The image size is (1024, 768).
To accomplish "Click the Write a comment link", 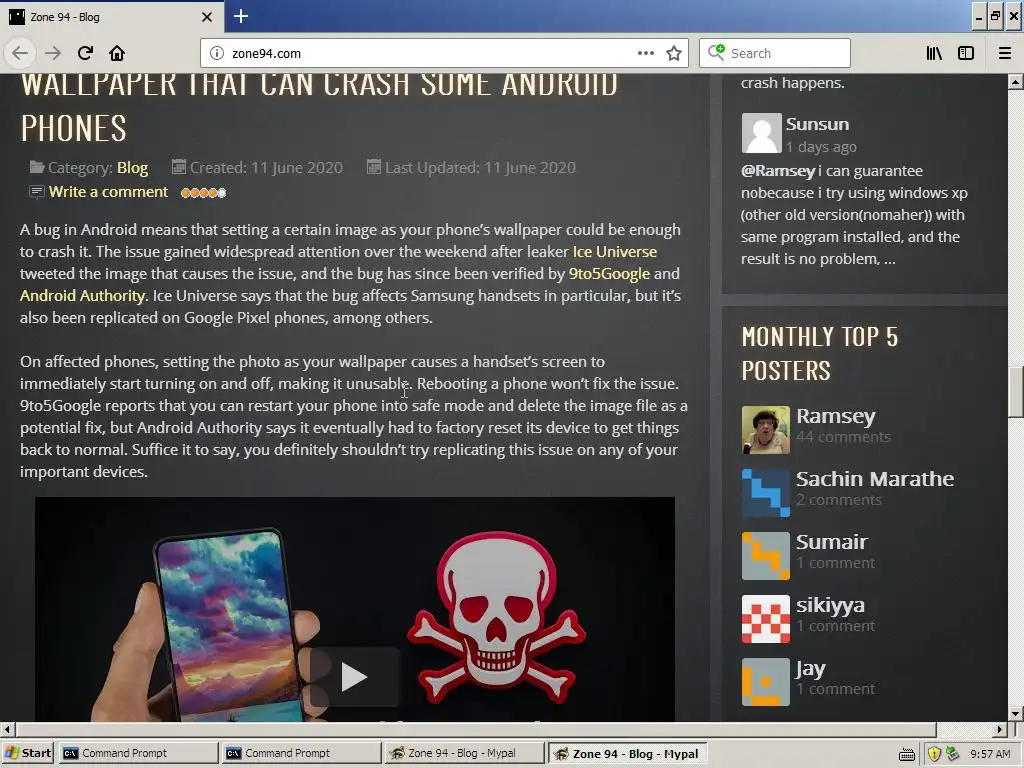I will 108,192.
